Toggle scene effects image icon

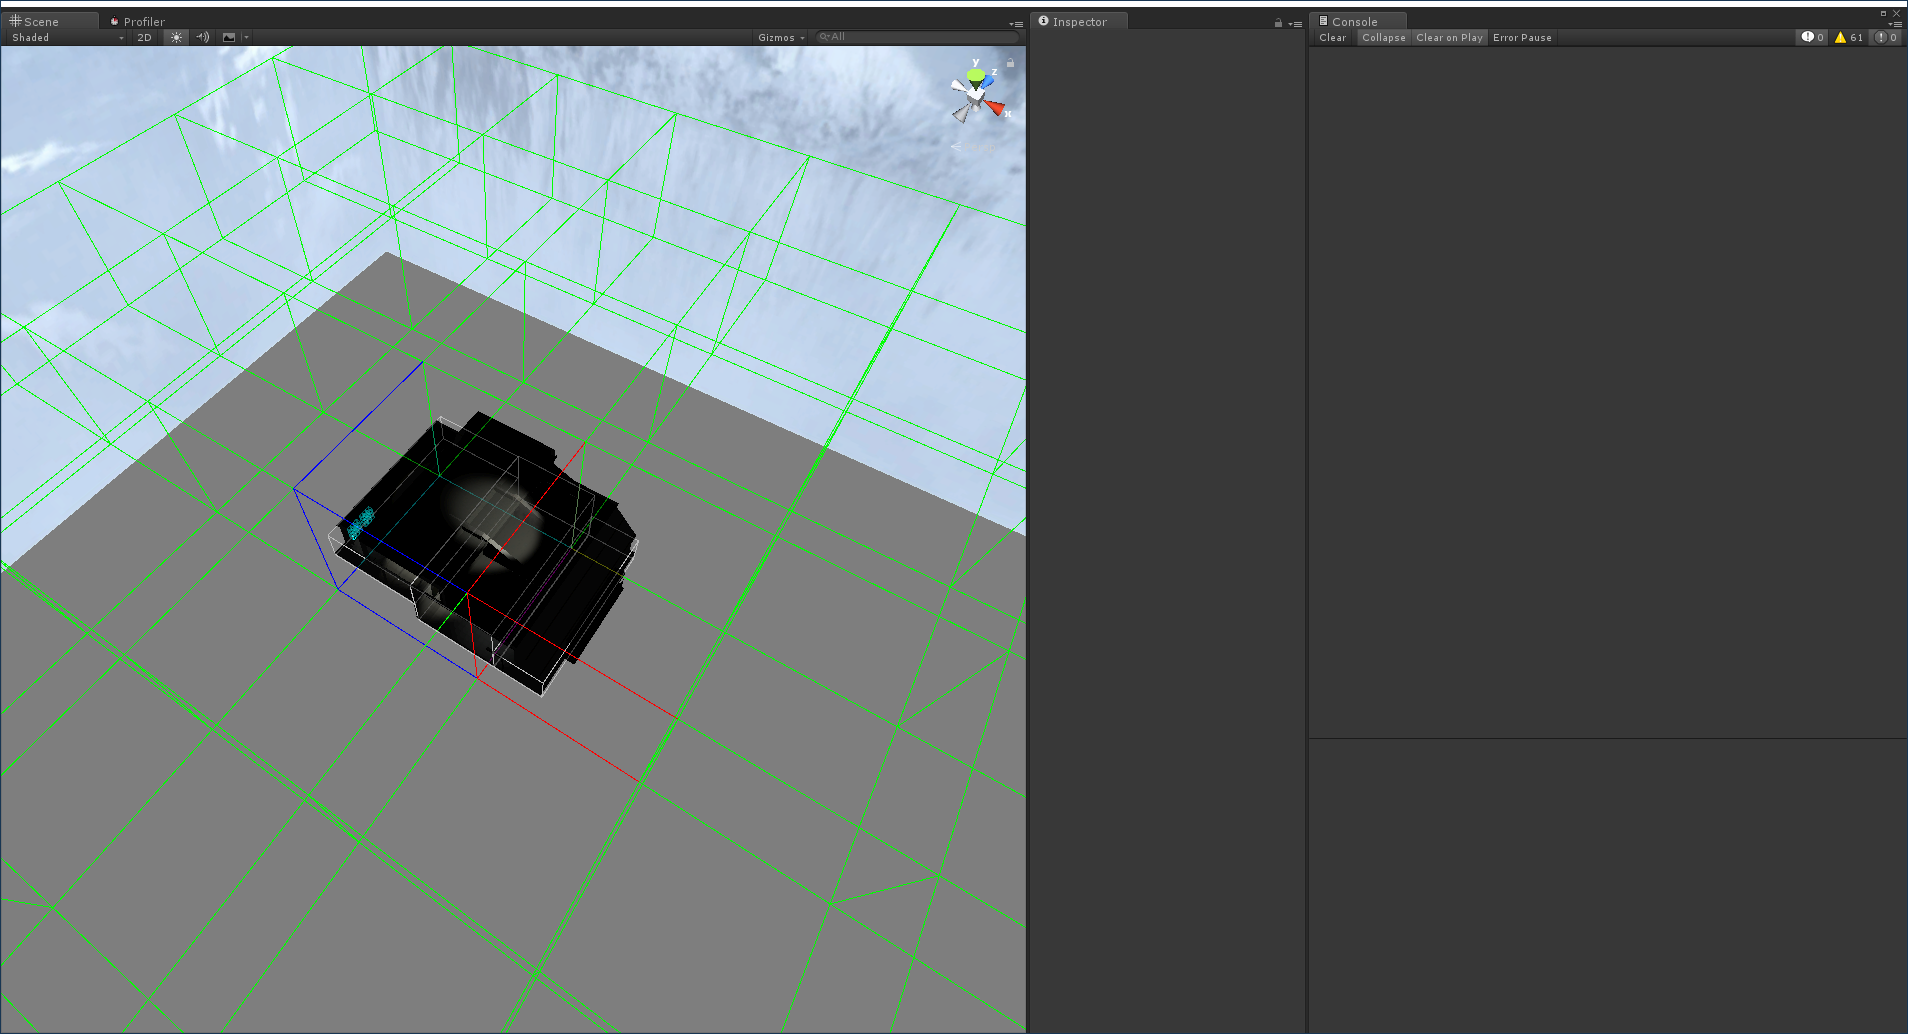pyautogui.click(x=229, y=38)
